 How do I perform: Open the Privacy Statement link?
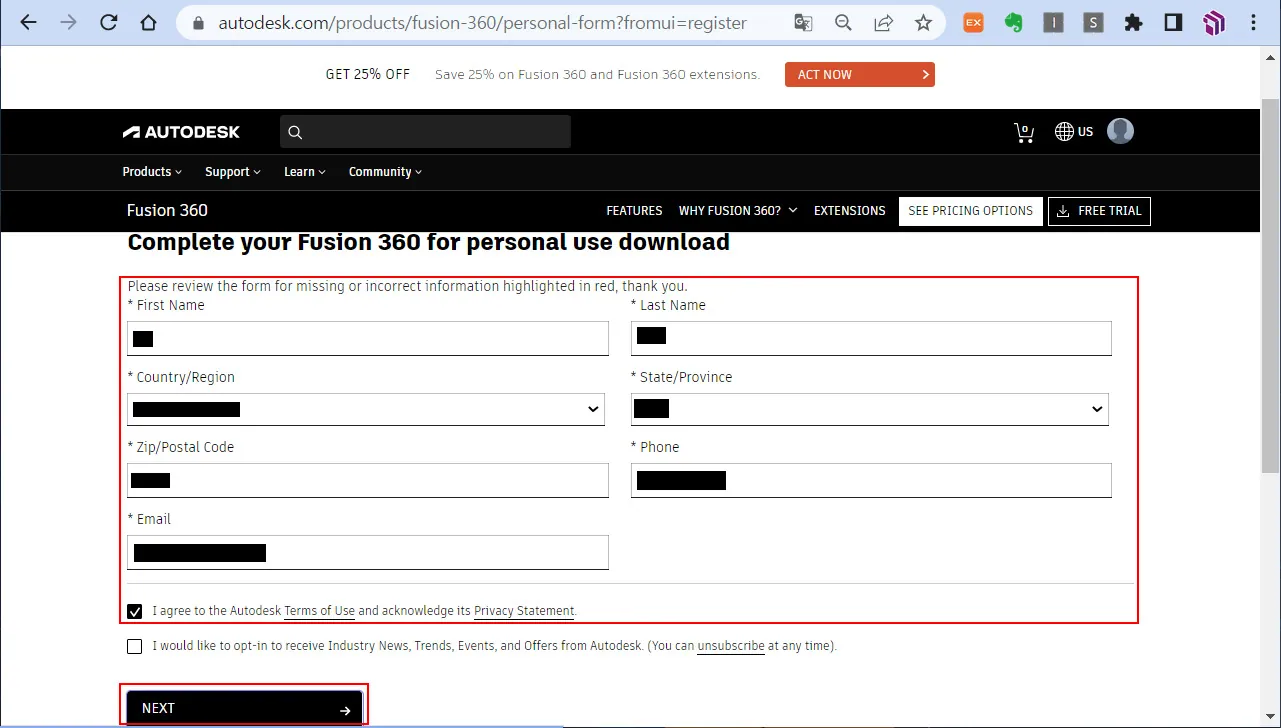(524, 611)
